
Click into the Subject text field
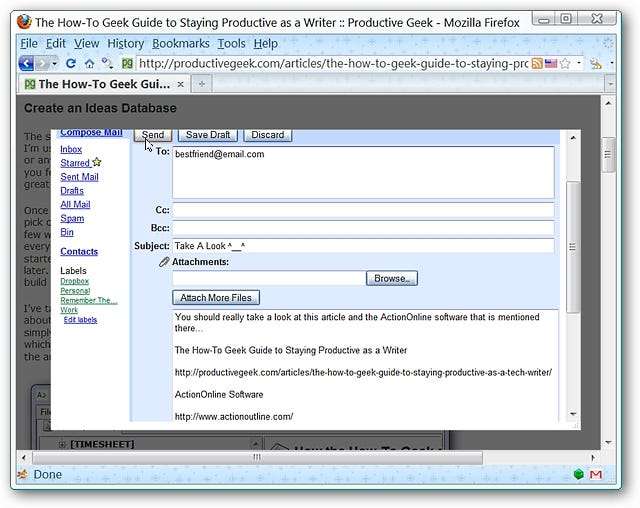[x=362, y=246]
